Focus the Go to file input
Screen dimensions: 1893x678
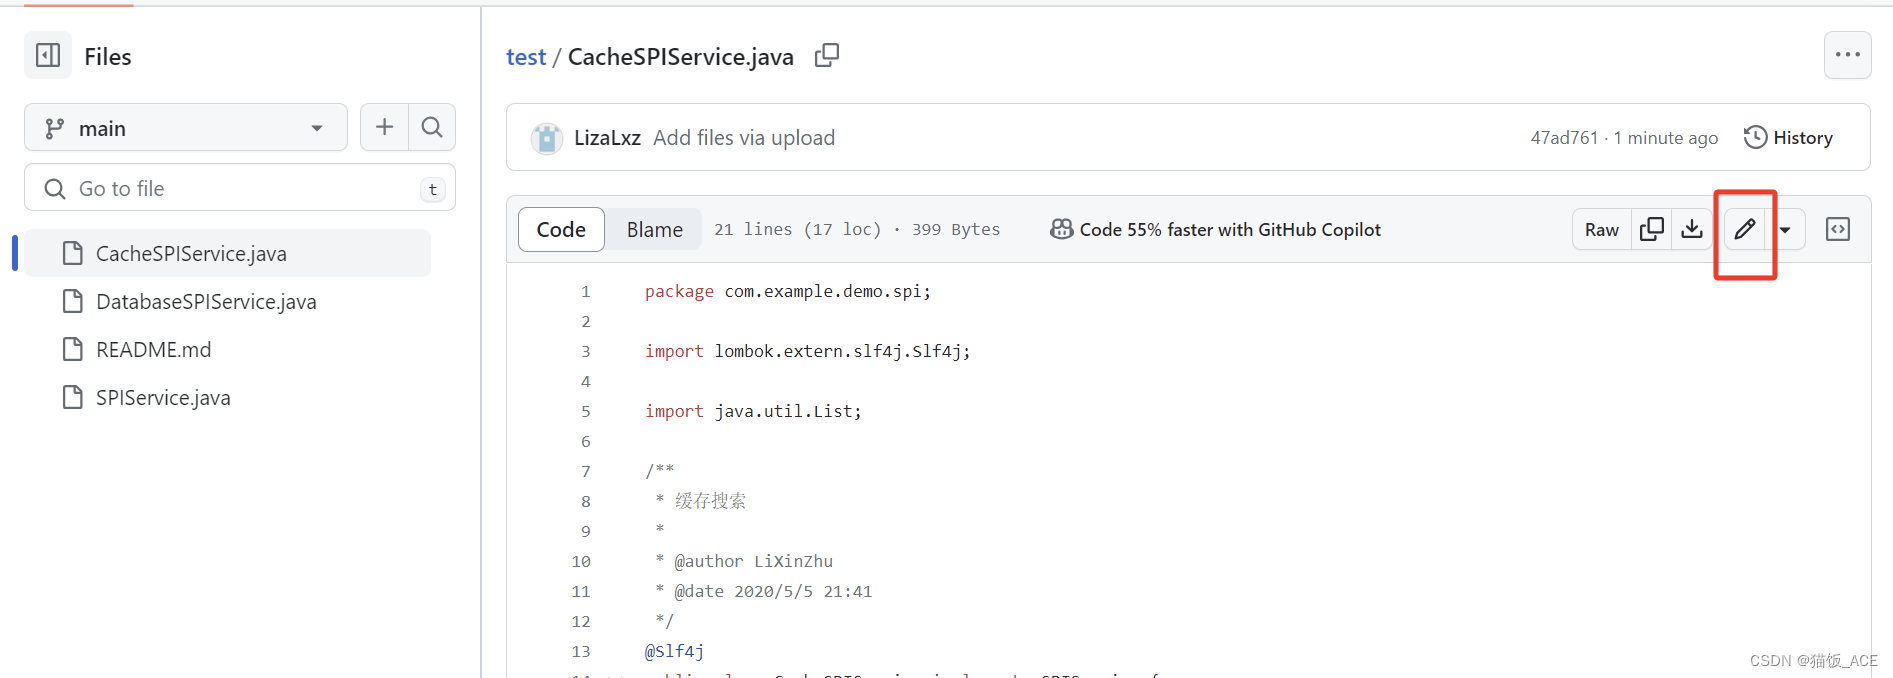coord(240,188)
